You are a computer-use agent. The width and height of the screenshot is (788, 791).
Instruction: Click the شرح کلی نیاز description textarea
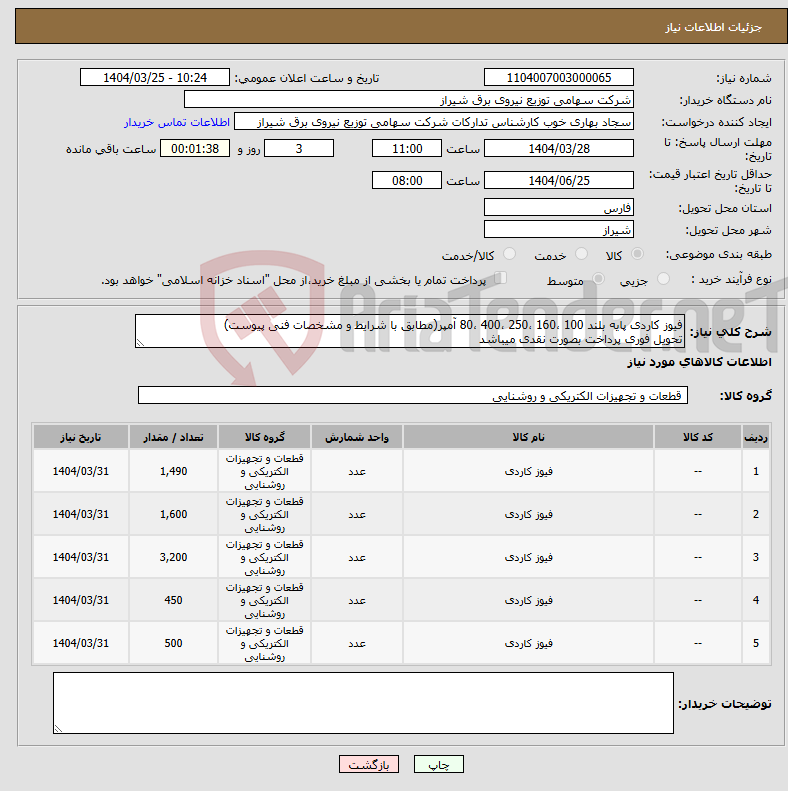coord(410,331)
